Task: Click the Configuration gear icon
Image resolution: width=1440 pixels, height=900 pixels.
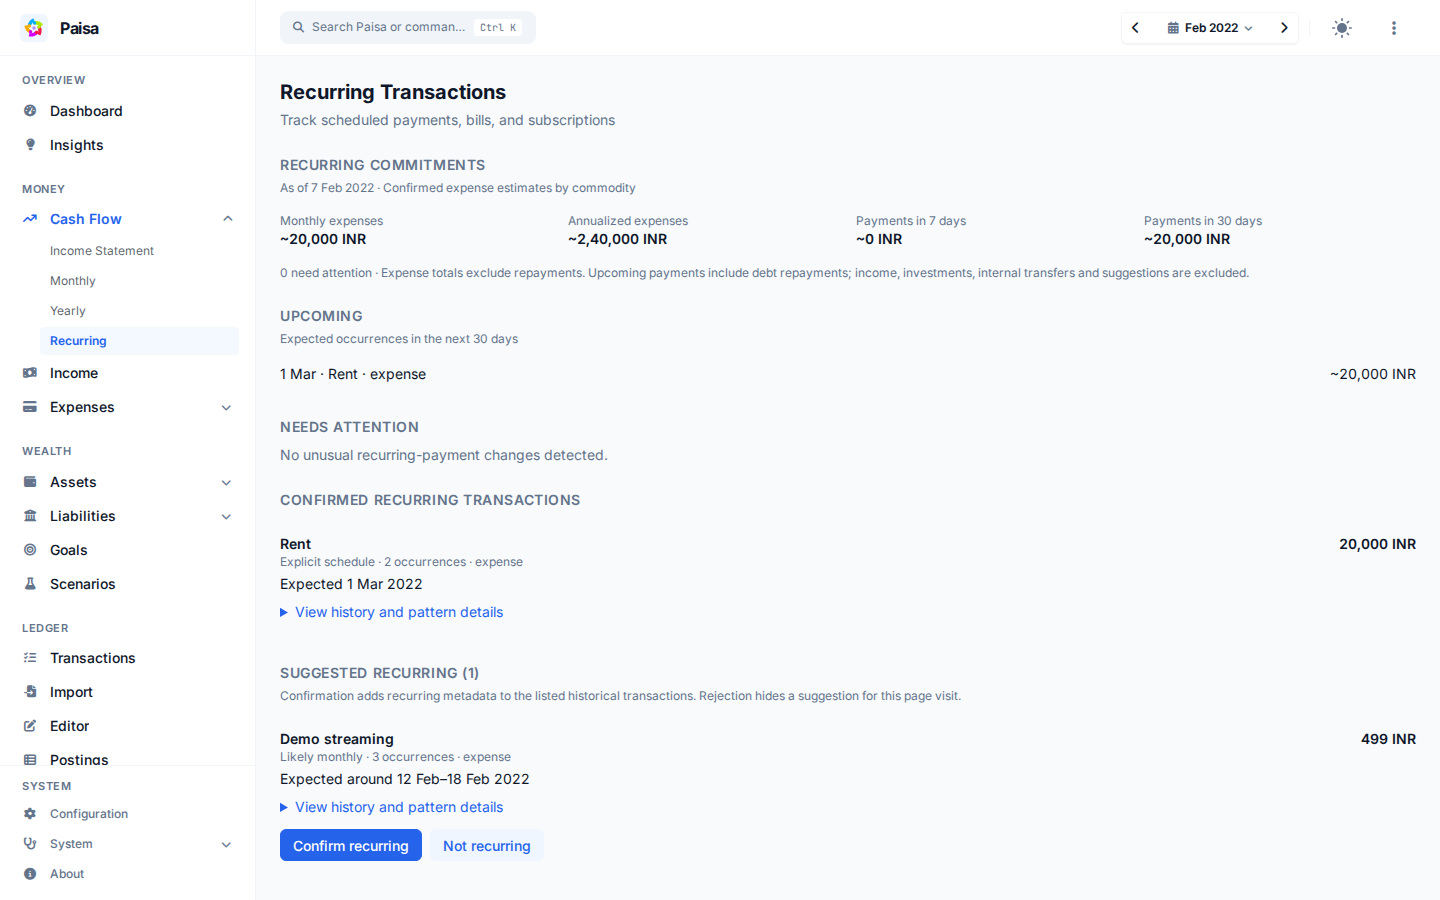Action: (30, 814)
